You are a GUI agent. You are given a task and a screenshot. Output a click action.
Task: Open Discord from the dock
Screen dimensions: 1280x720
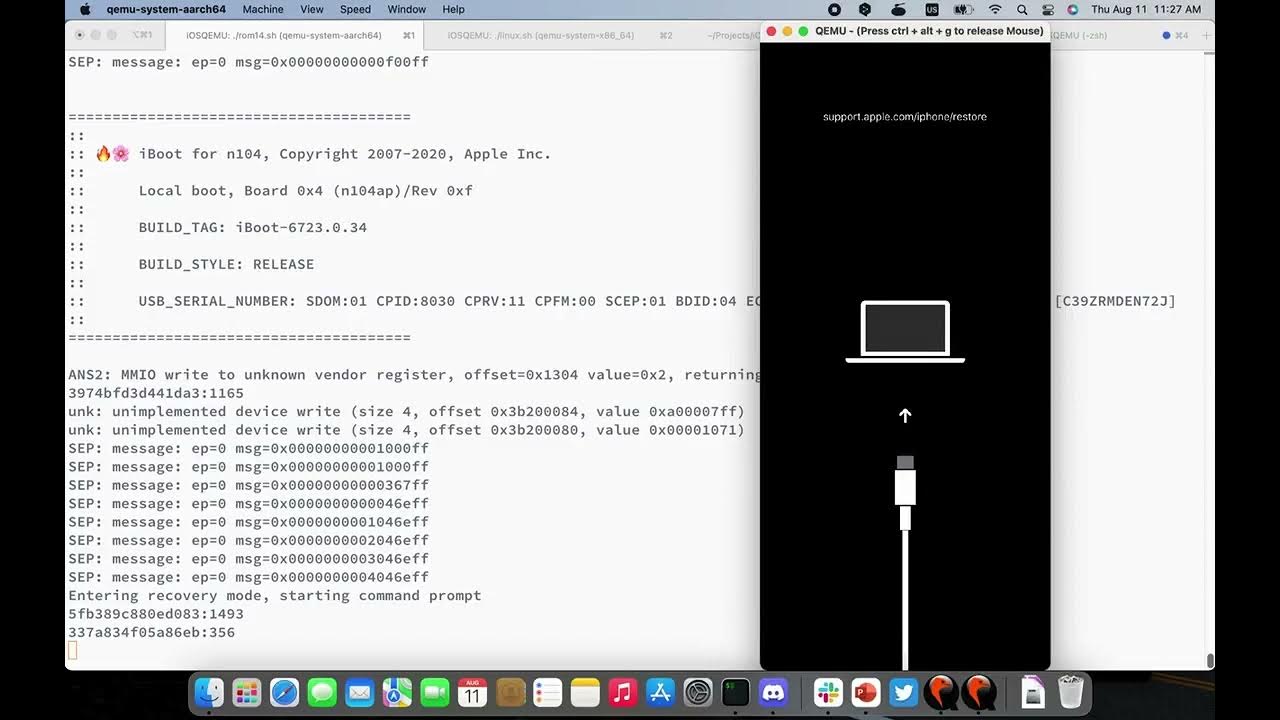(774, 692)
